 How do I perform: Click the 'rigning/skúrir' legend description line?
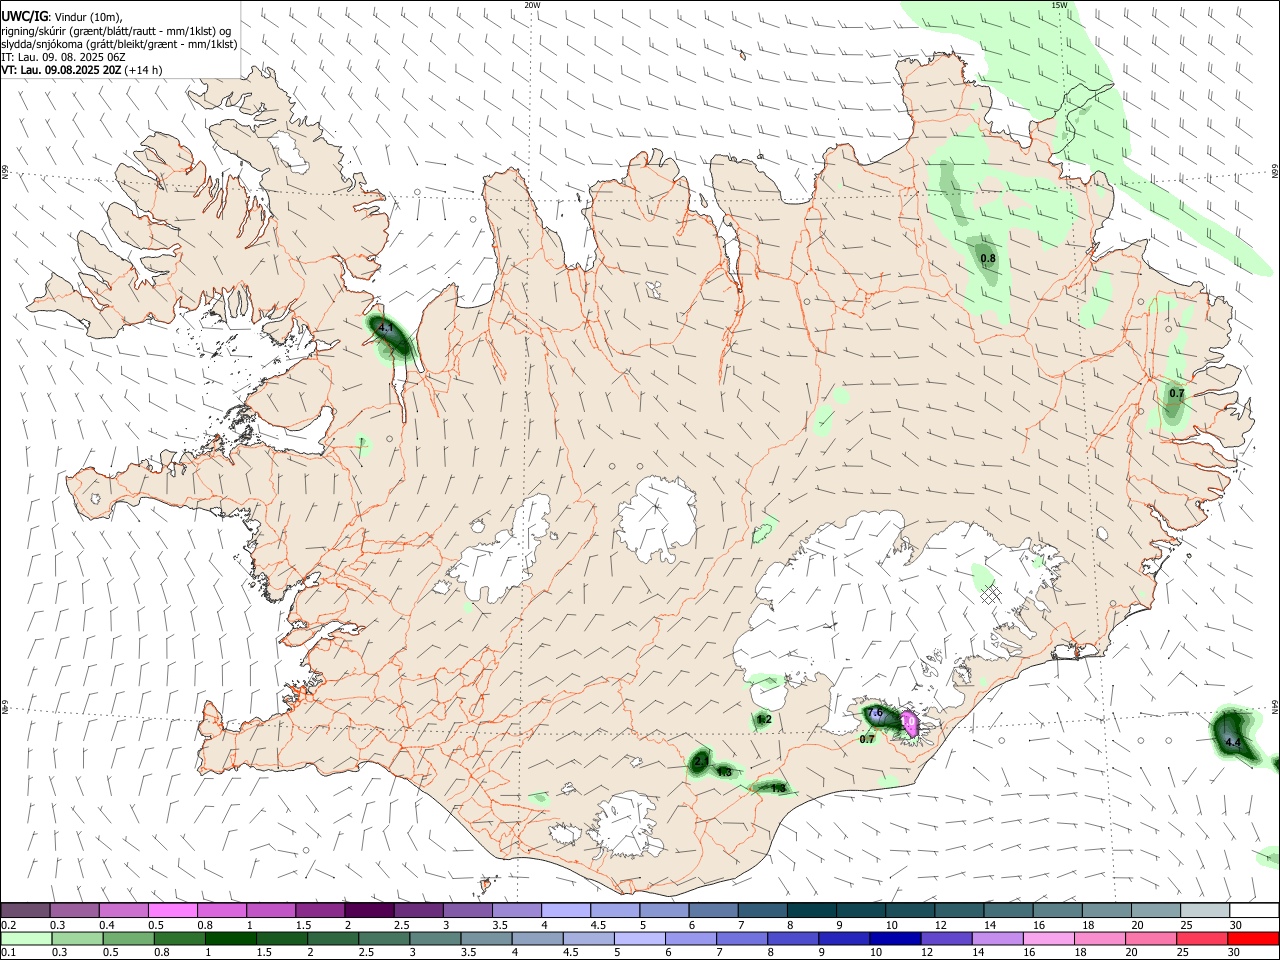click(116, 31)
